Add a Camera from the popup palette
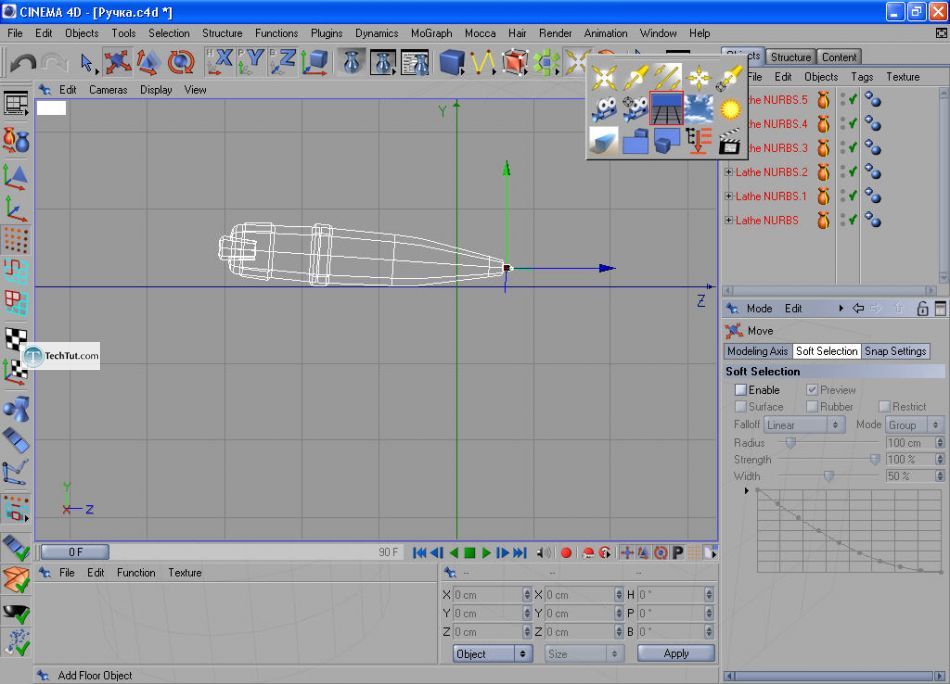The width and height of the screenshot is (950, 684). pyautogui.click(x=604, y=109)
